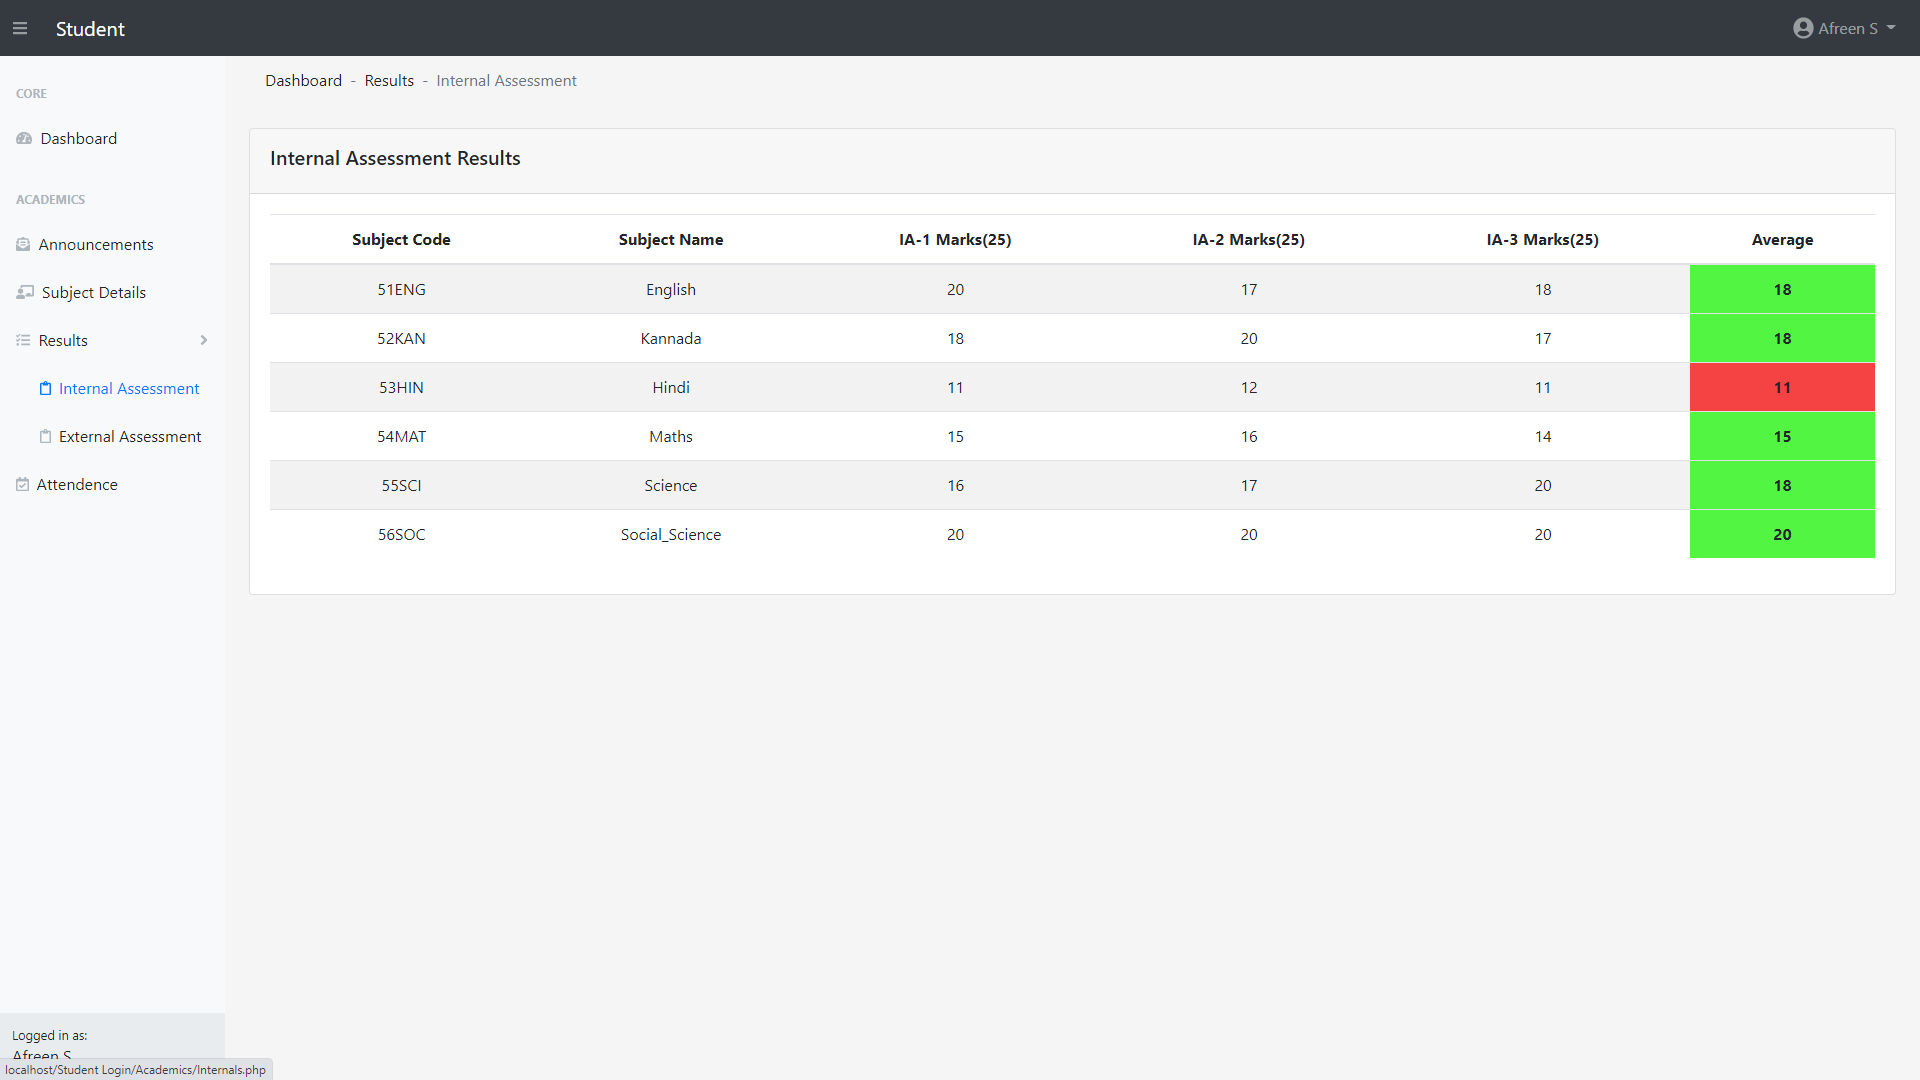Click the Results breadcrumb link

[x=389, y=81]
